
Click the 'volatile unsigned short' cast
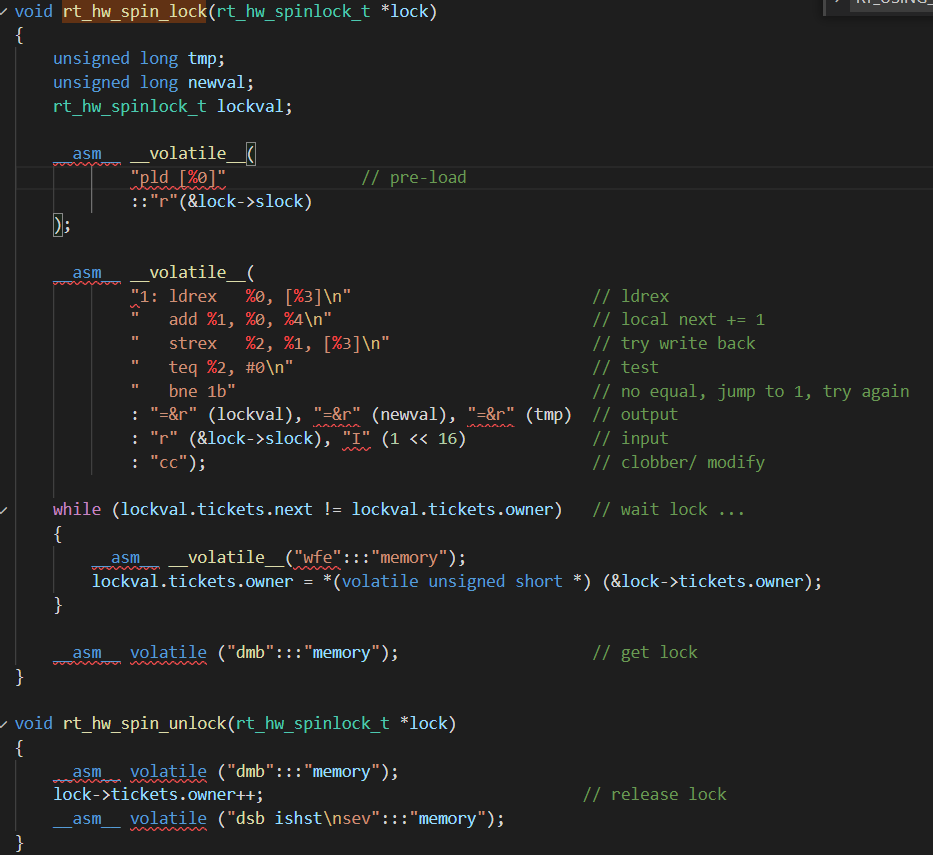click(x=452, y=581)
